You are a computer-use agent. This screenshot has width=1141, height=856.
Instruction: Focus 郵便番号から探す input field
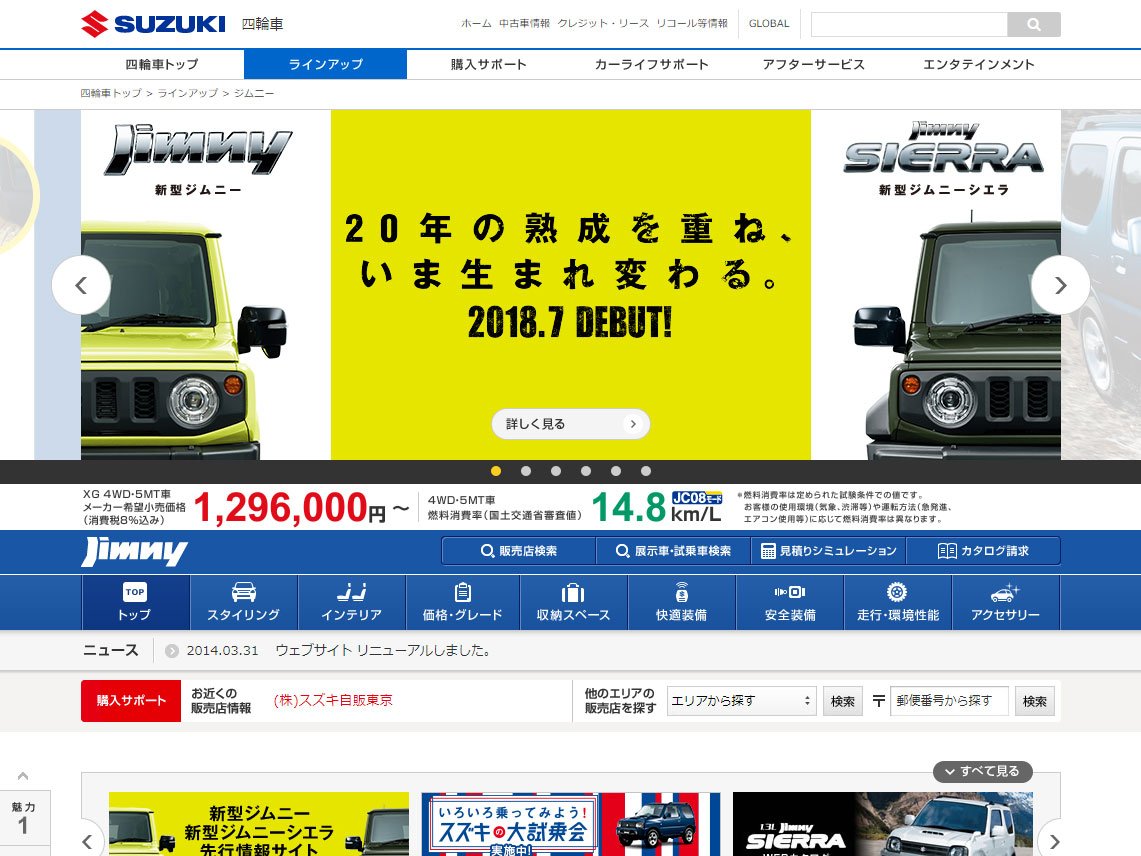950,701
